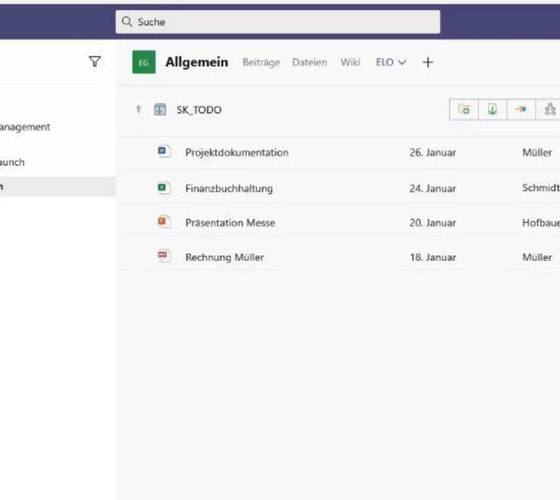This screenshot has width=560, height=500.
Task: Click Müller in the Projektdokumentation row
Action: click(x=537, y=152)
